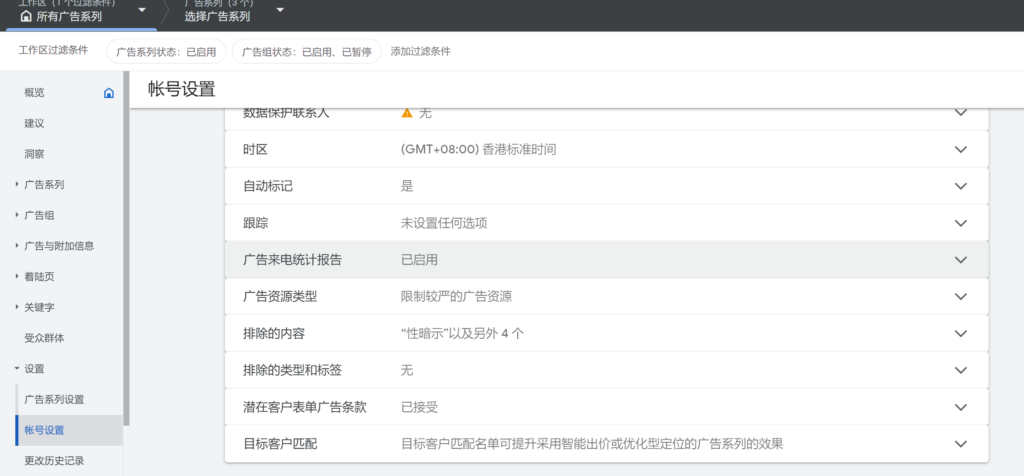Expand the 关键字 sidebar tree item
The image size is (1024, 476).
(17, 307)
